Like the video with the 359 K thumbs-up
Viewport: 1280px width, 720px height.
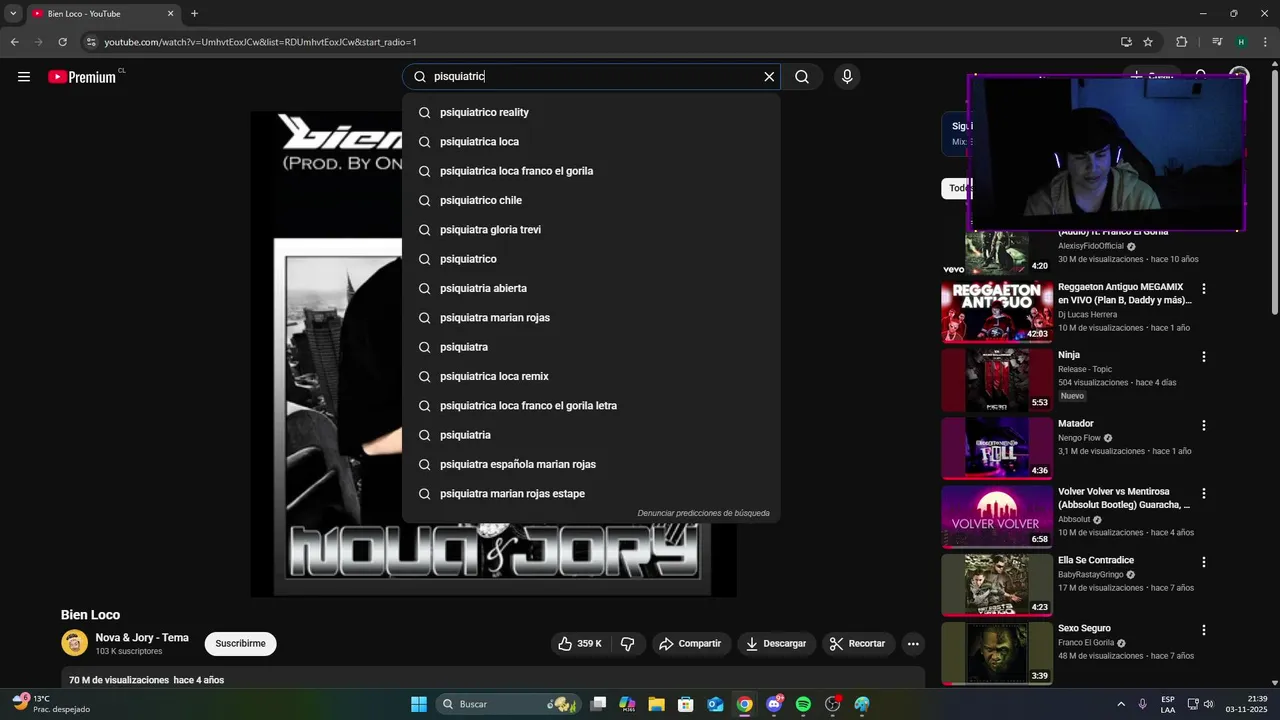[581, 644]
